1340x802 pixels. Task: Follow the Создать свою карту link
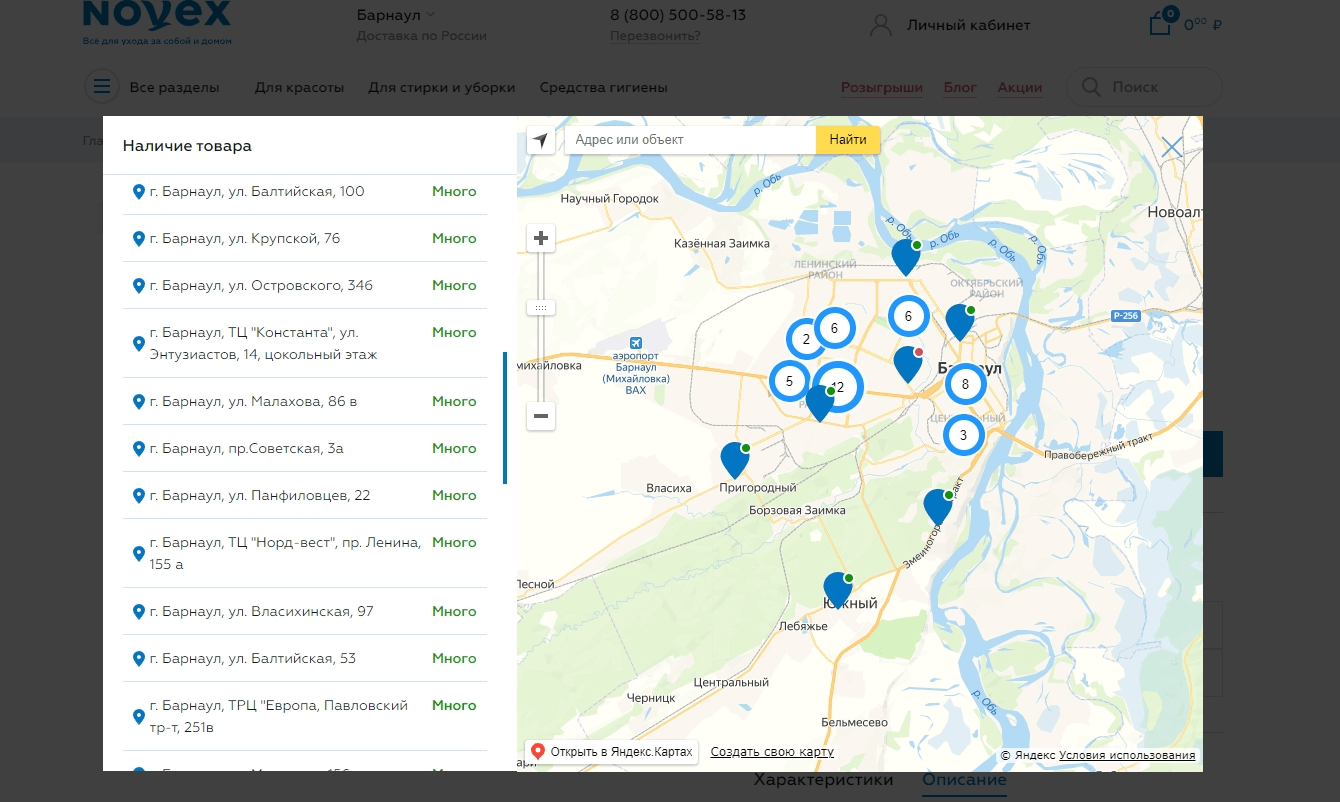click(772, 752)
